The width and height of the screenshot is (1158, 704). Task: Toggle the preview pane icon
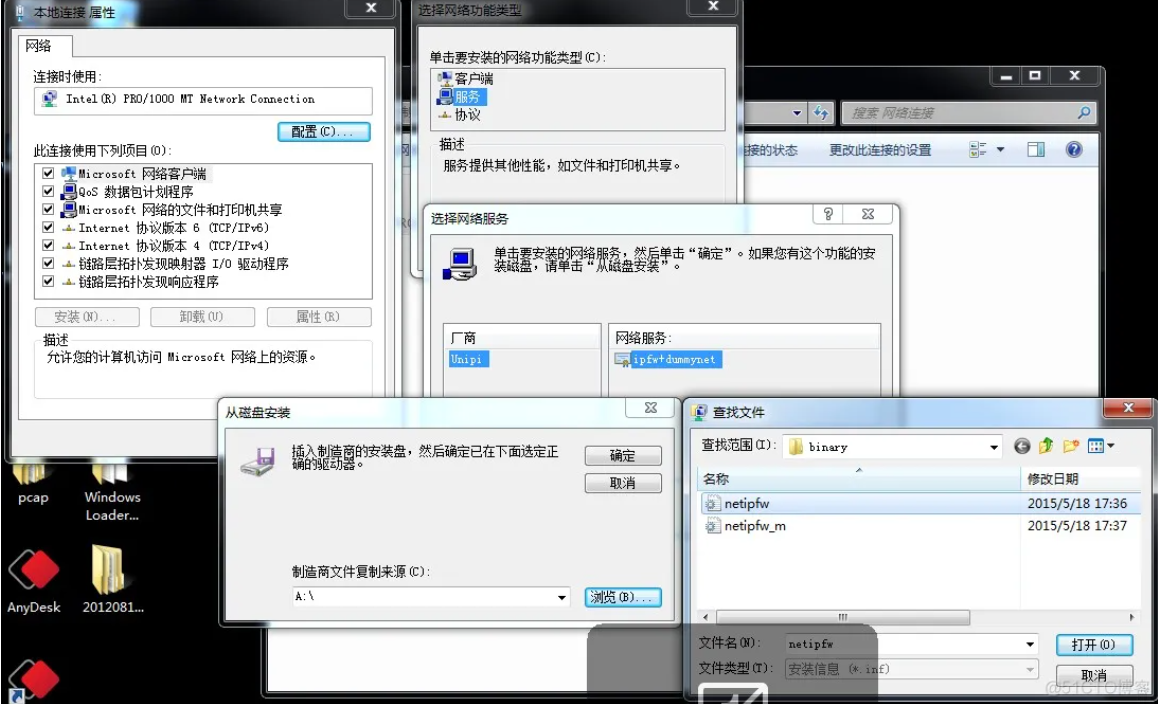coord(1035,150)
